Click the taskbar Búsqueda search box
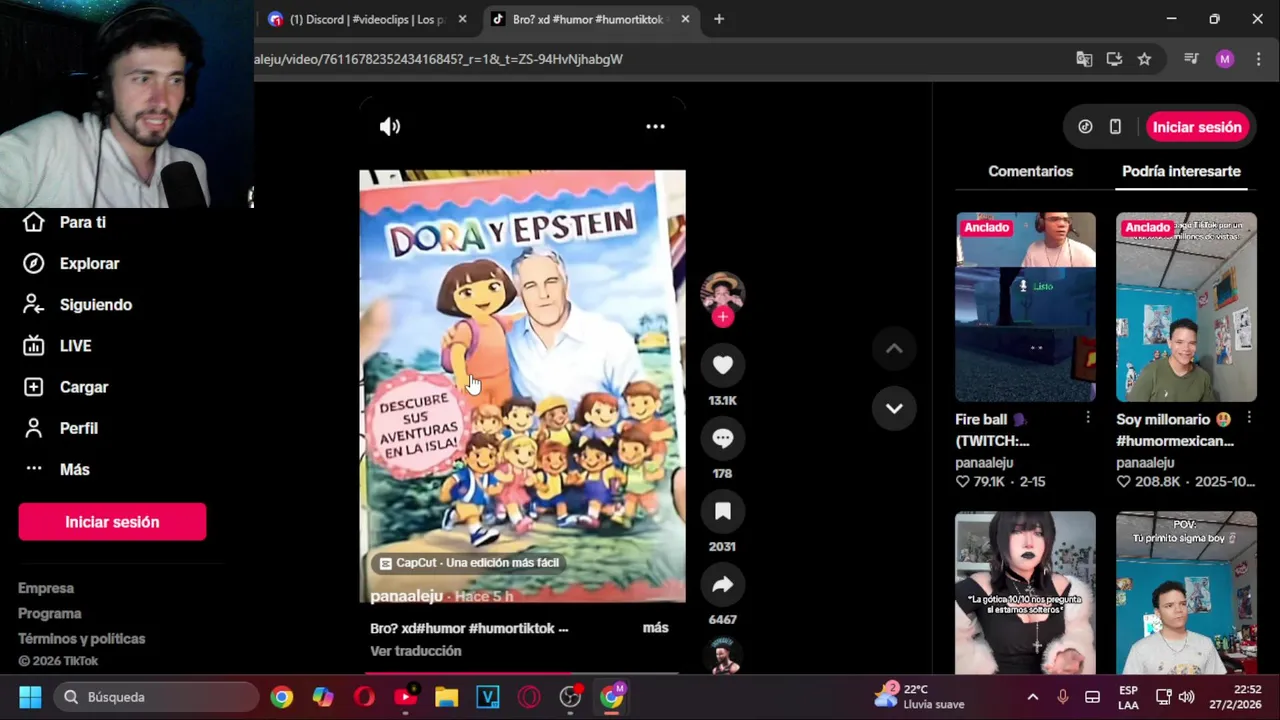This screenshot has width=1280, height=720. pyautogui.click(x=156, y=697)
